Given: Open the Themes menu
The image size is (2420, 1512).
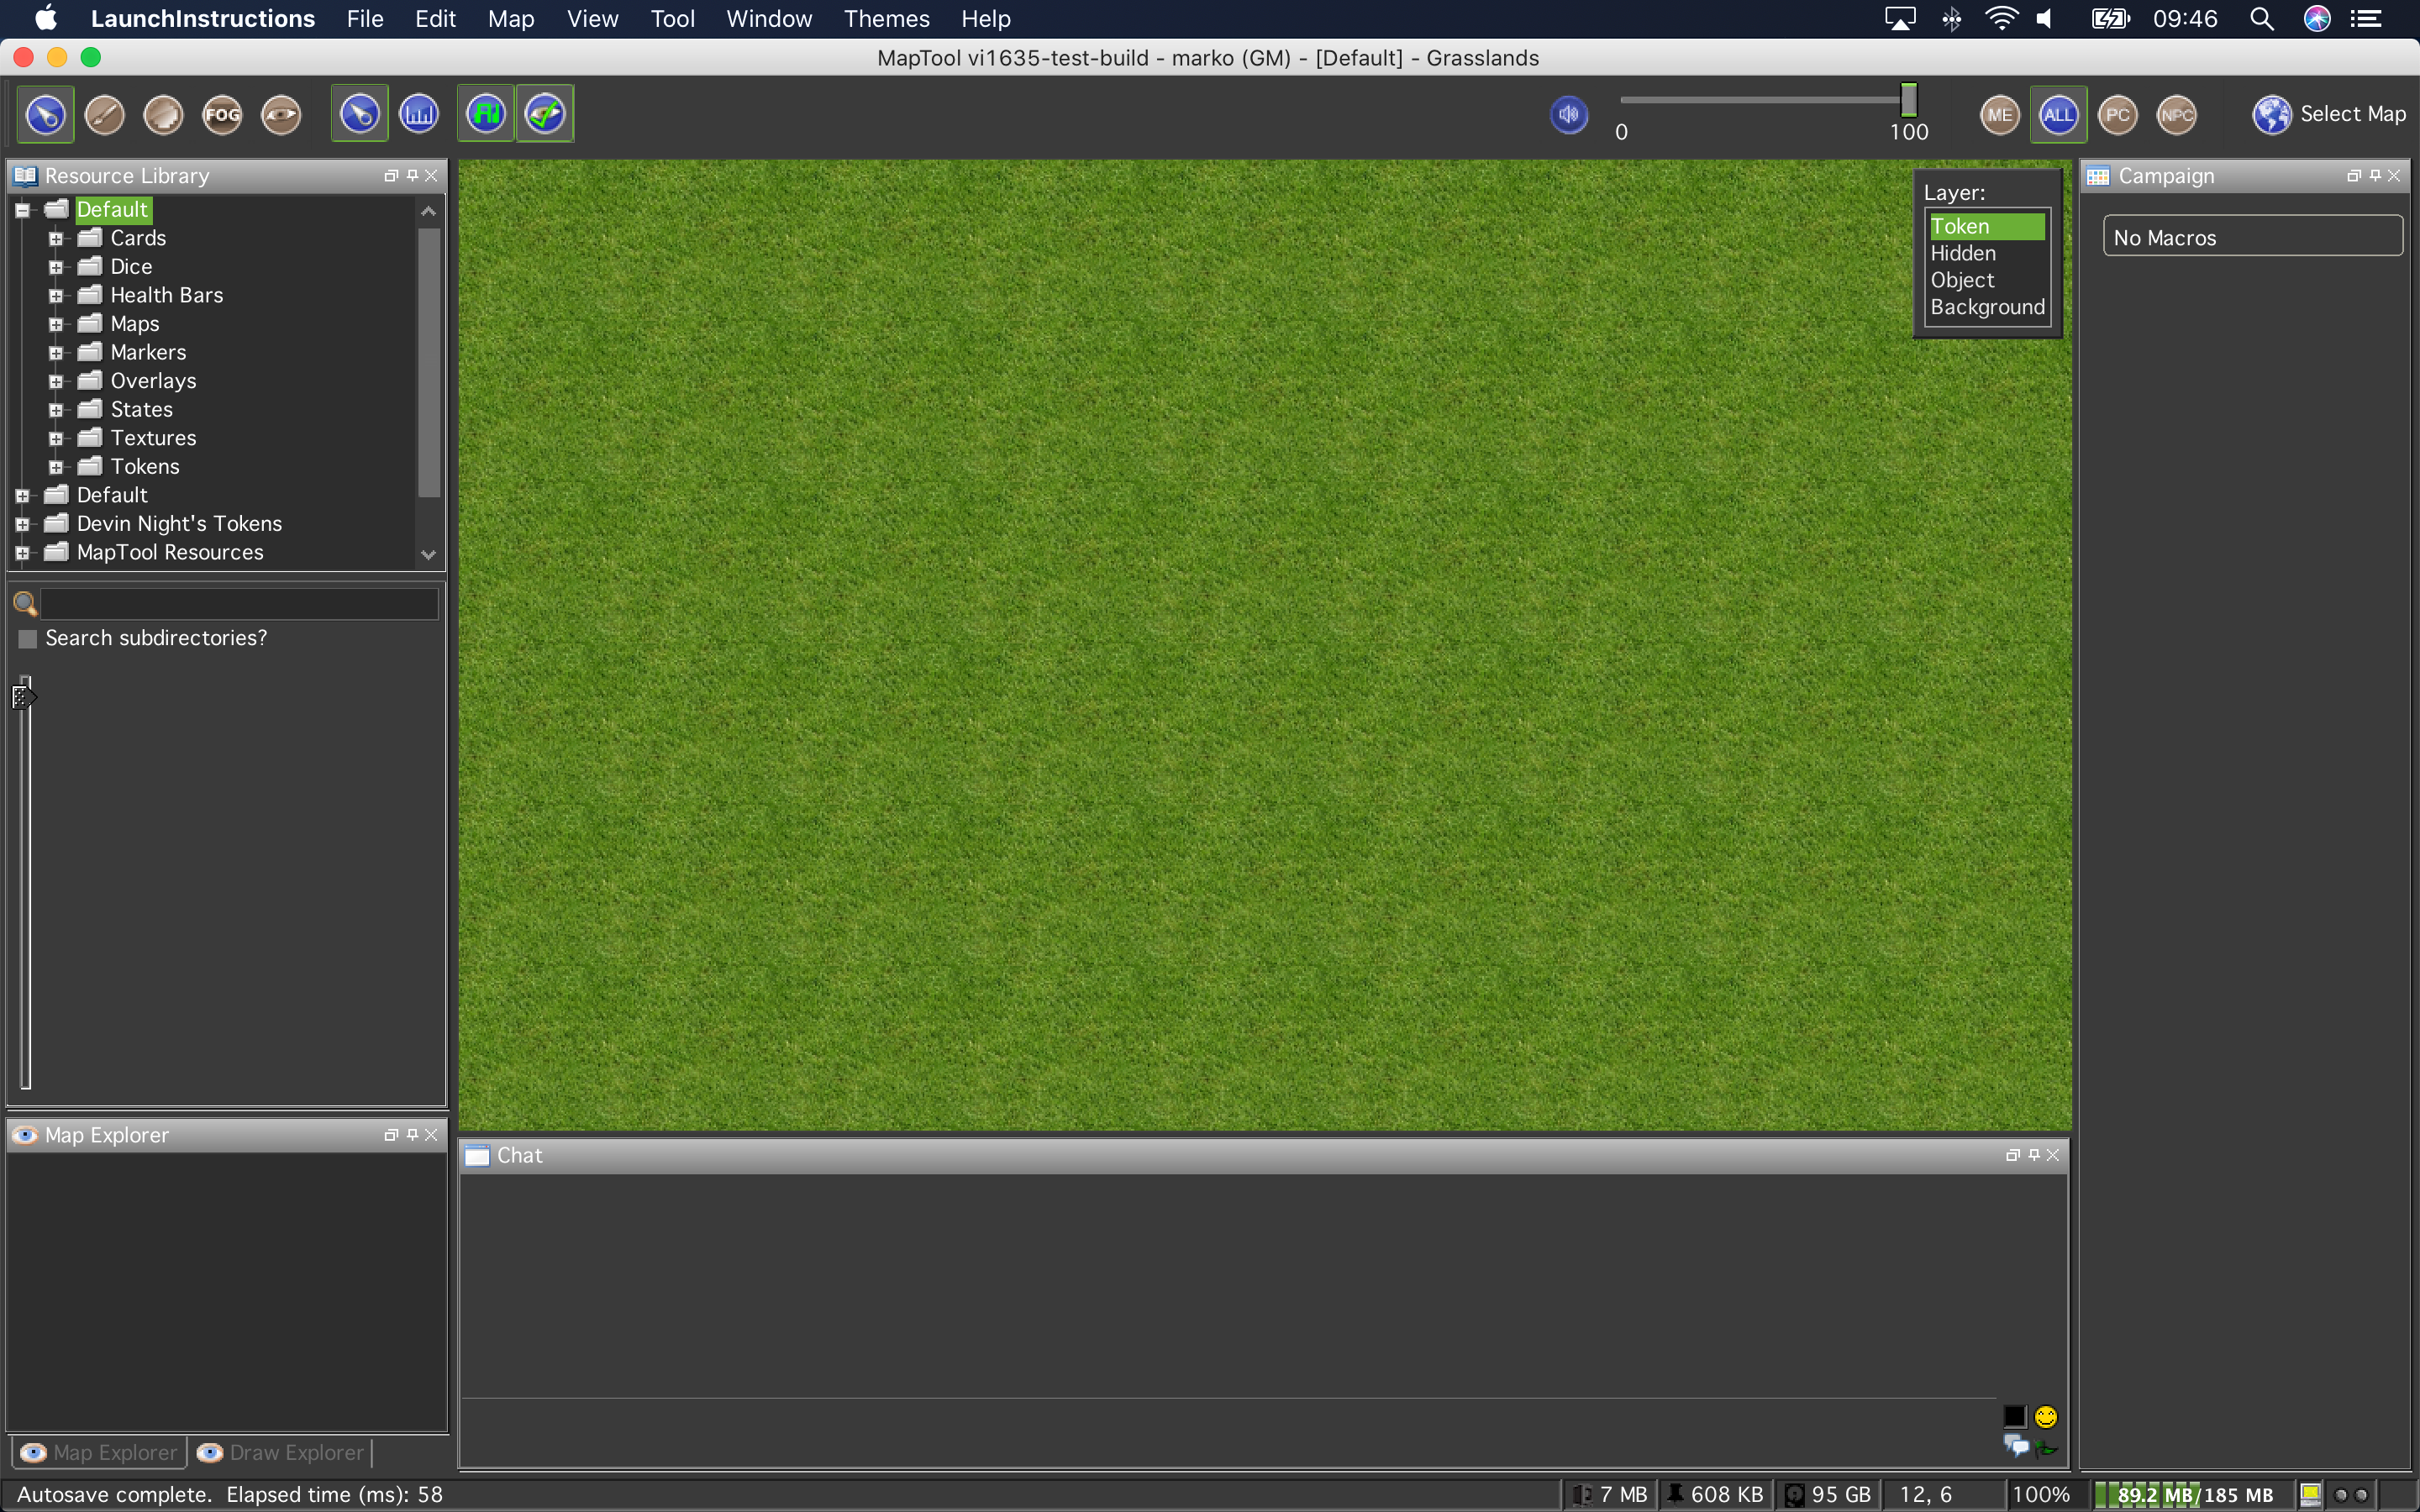Looking at the screenshot, I should pos(886,19).
